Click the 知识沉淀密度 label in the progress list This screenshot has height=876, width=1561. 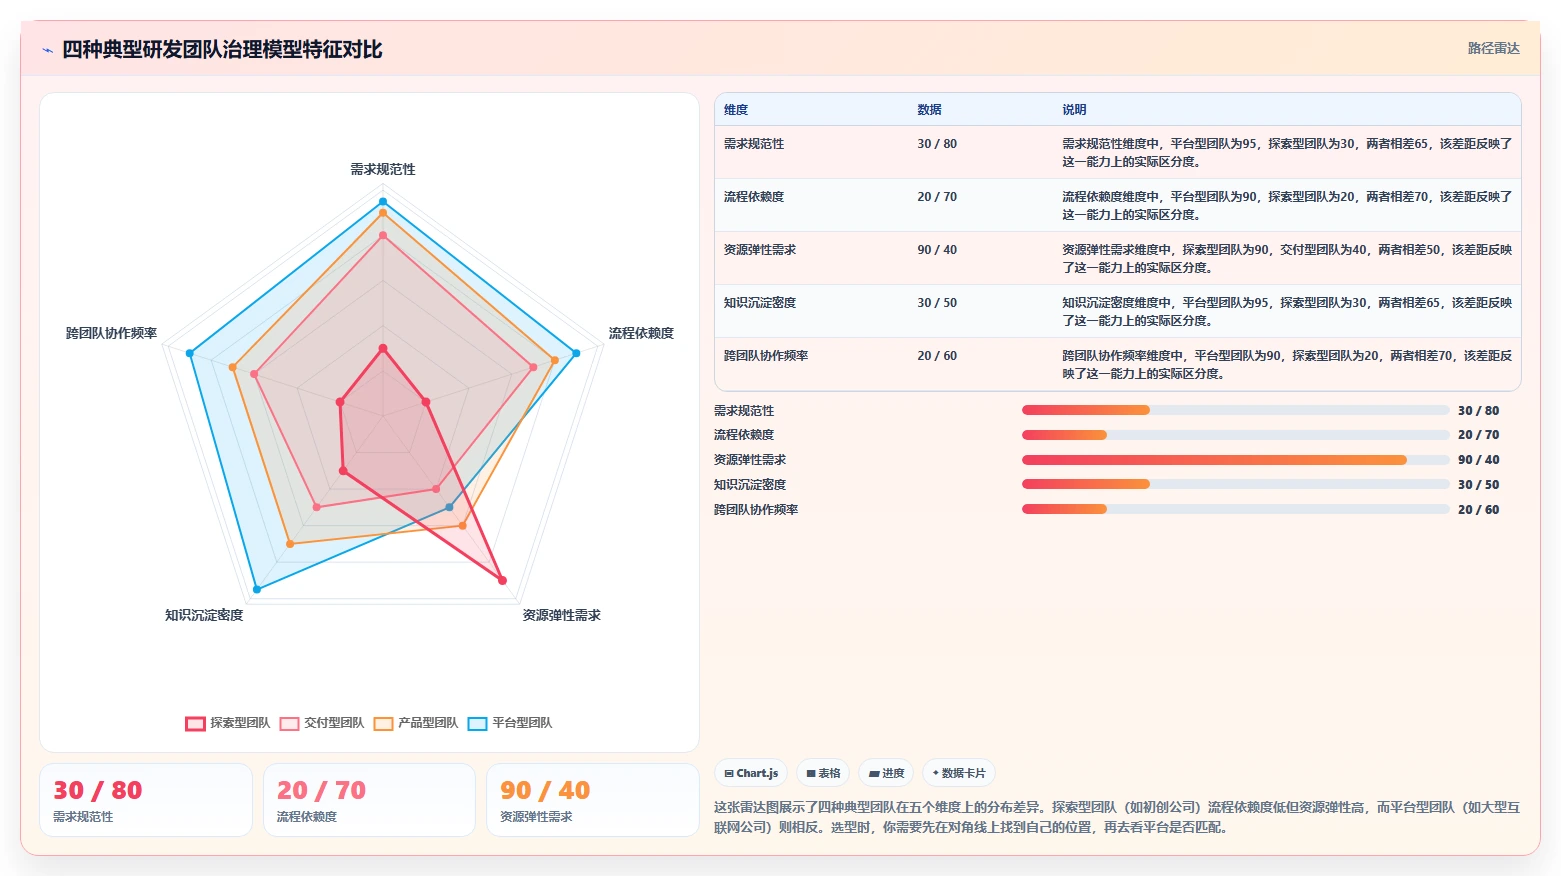coord(750,485)
